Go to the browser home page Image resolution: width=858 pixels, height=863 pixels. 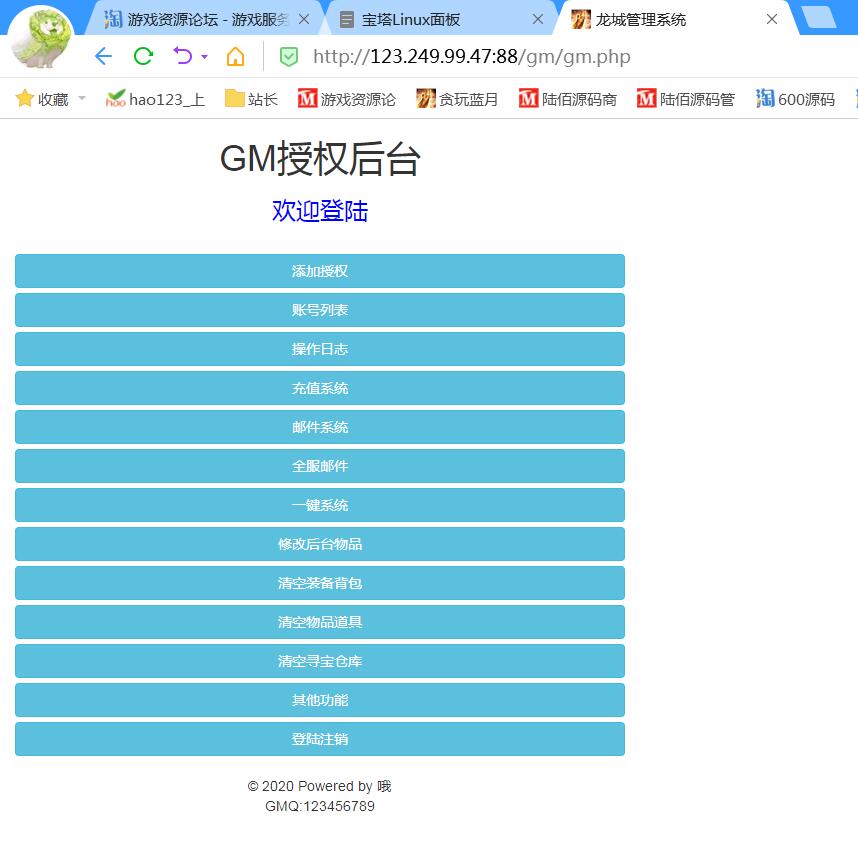235,56
